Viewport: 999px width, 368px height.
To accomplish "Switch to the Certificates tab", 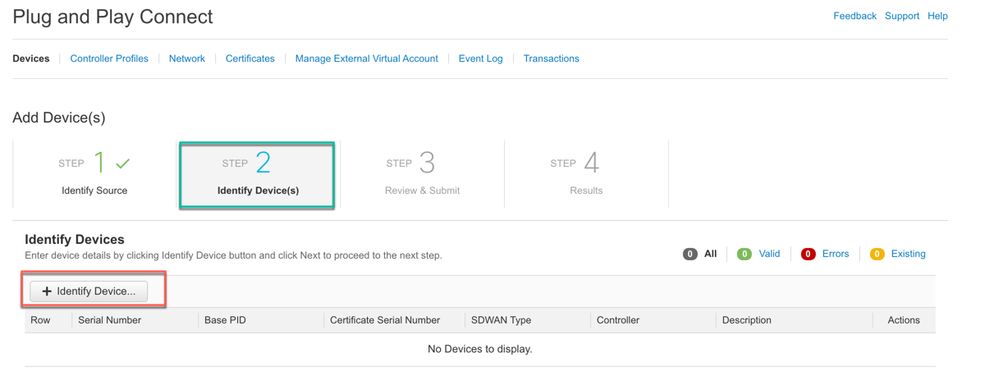I will click(x=250, y=59).
